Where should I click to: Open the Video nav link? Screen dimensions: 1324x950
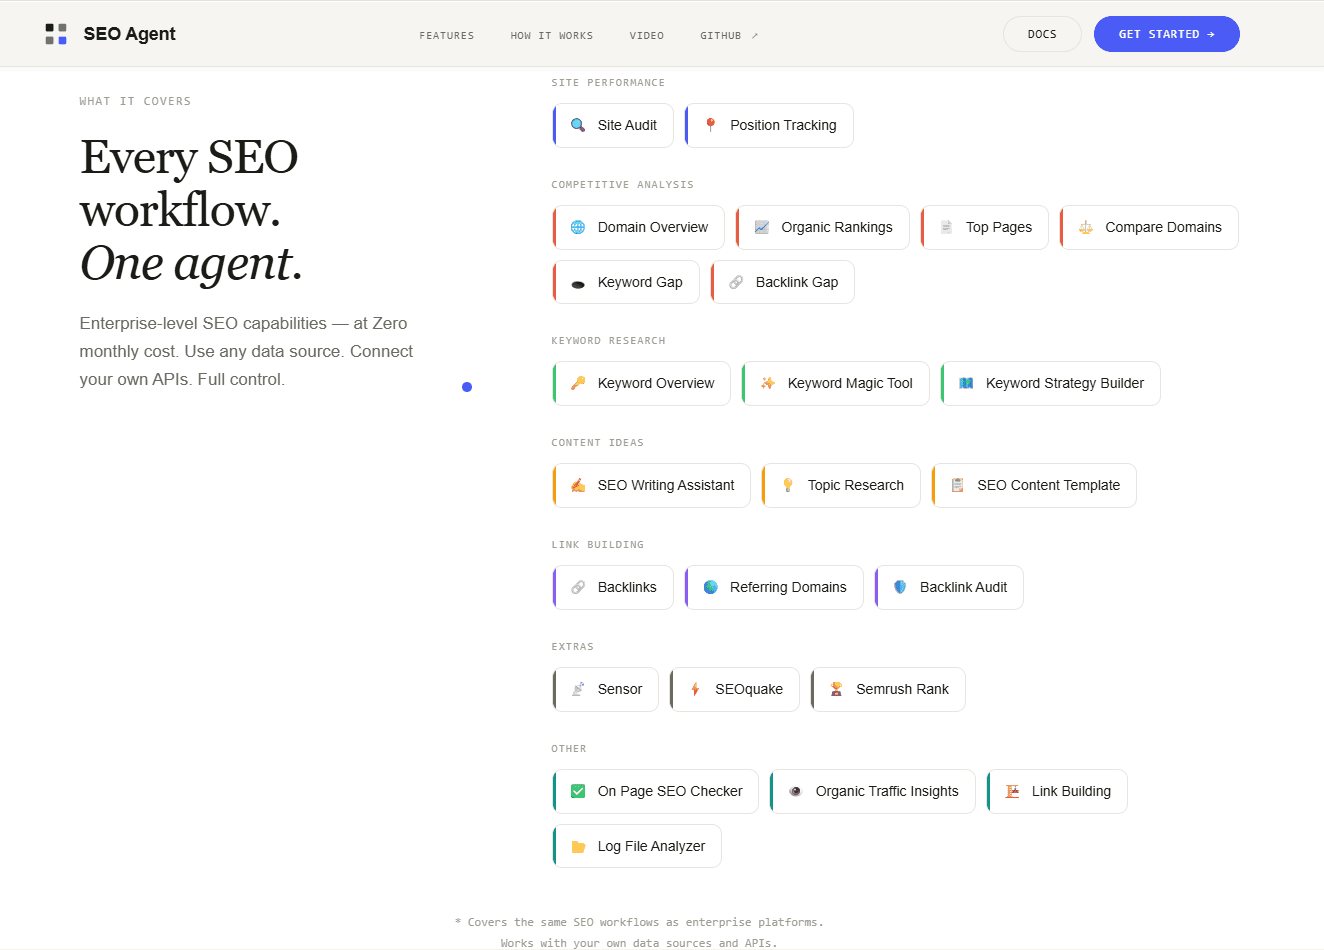click(x=647, y=35)
